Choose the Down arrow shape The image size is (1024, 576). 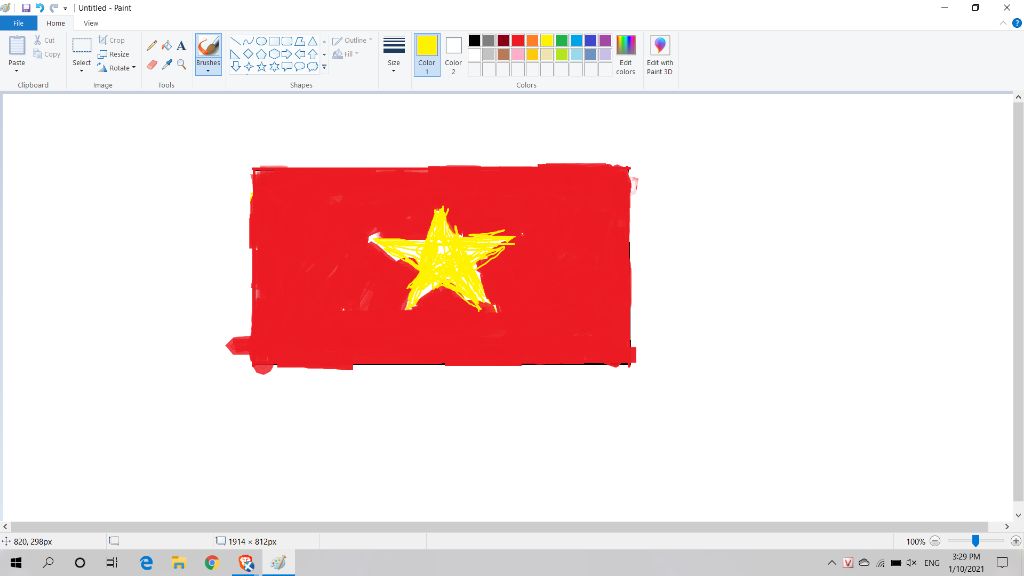pyautogui.click(x=235, y=67)
